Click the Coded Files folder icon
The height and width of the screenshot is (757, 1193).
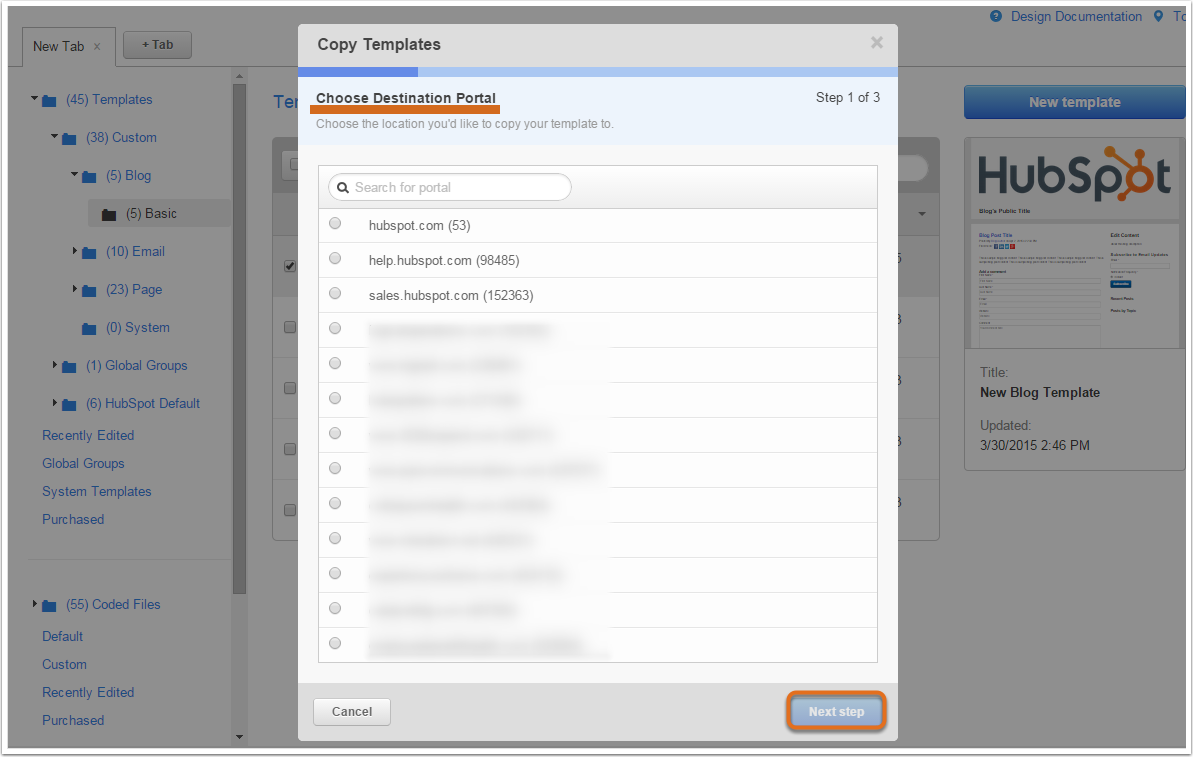49,606
